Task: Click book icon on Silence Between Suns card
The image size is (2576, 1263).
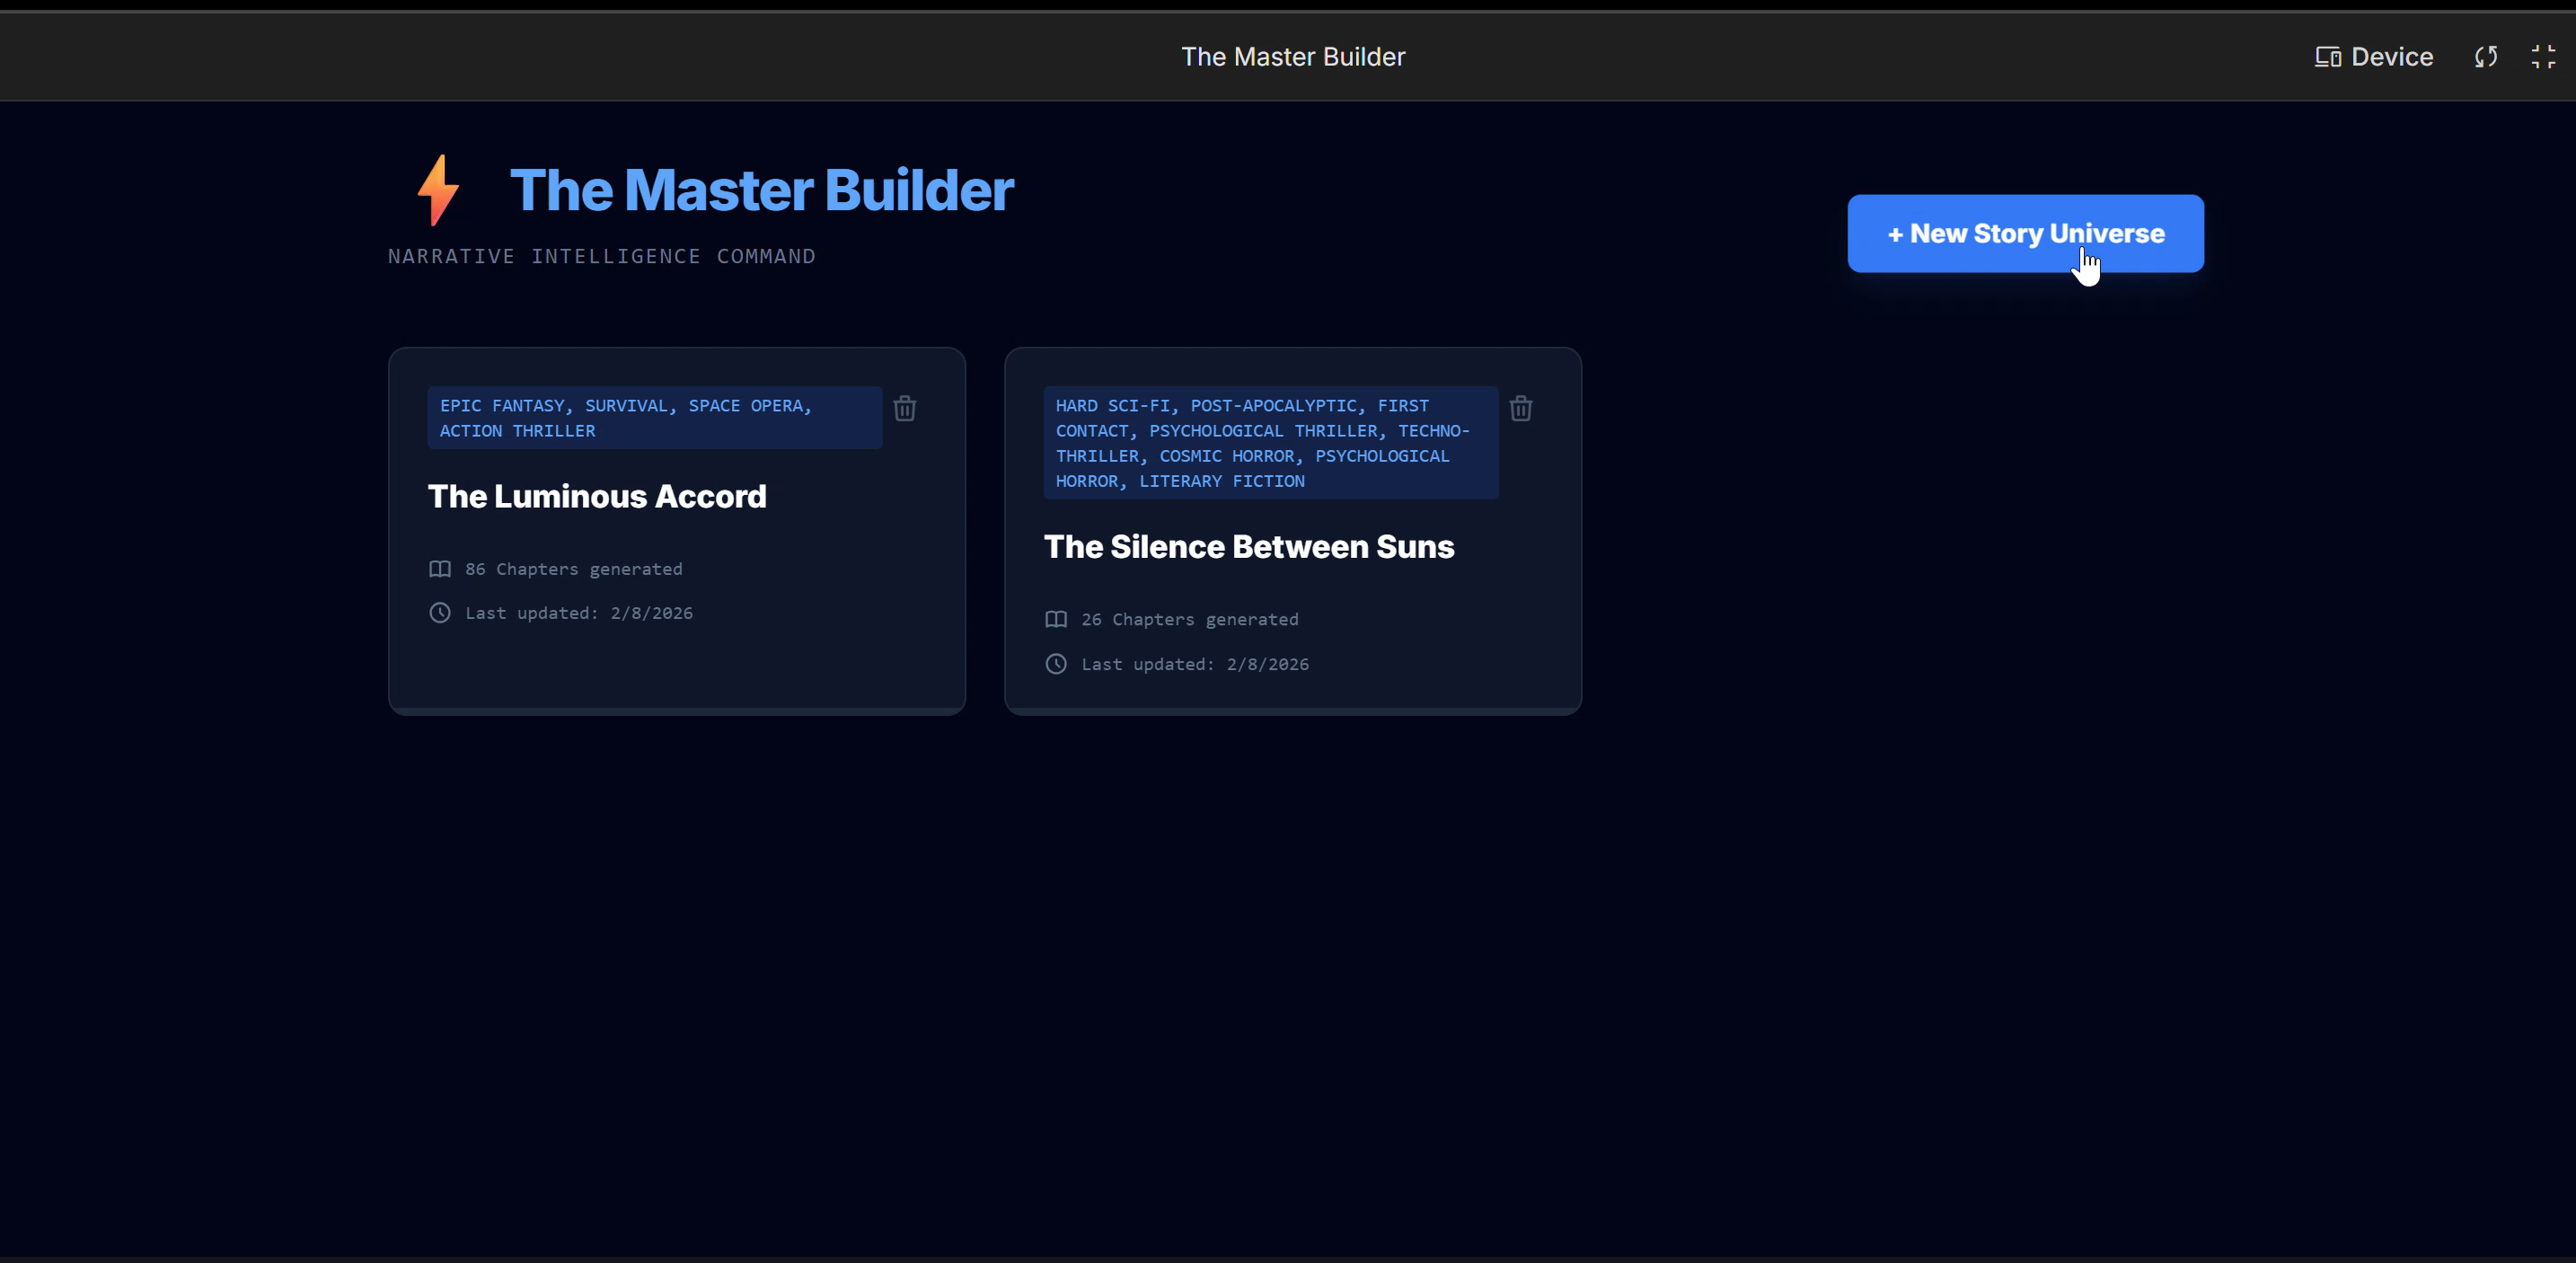Action: coord(1056,619)
